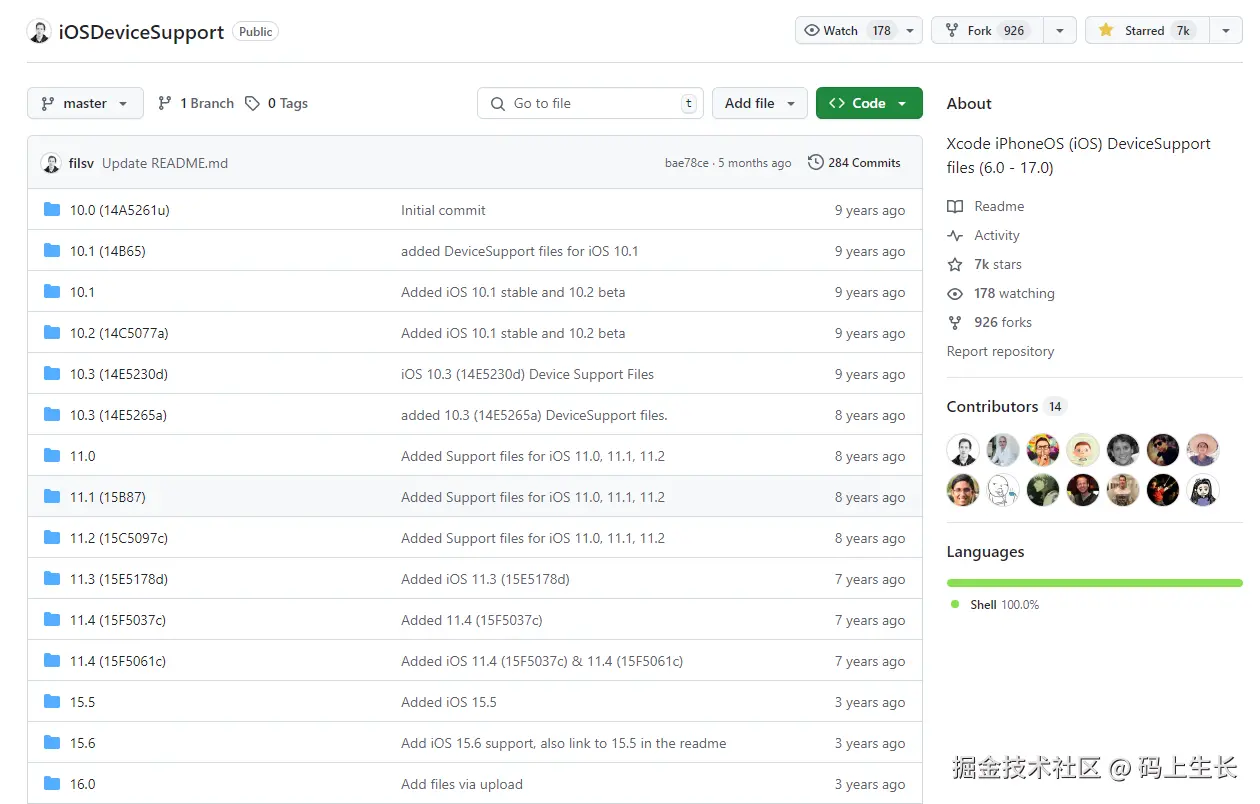Screen dimensions: 1260x804
Task: Open the 'Initial commit' message link
Action: pos(443,210)
